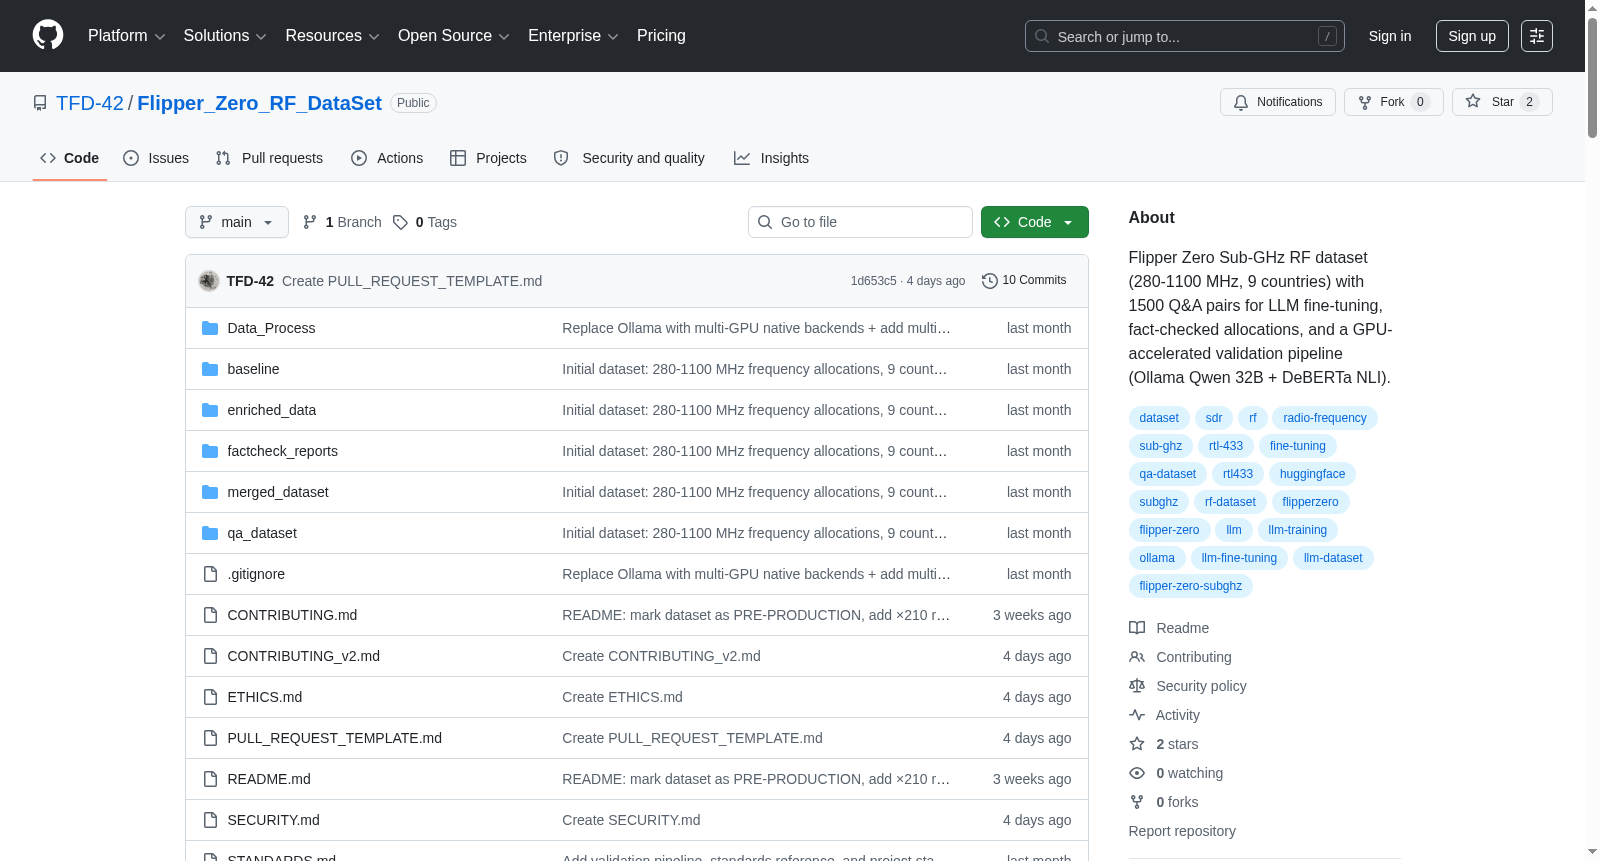The image size is (1600, 861).
Task: Expand the Platform menu
Action: pos(126,35)
